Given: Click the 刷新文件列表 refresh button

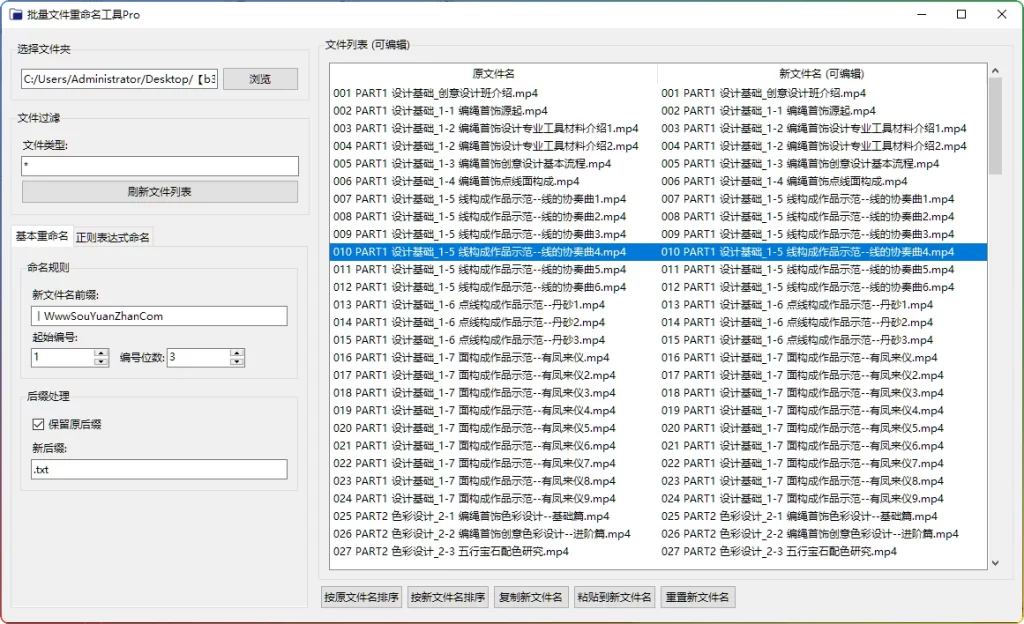Looking at the screenshot, I should pos(158,191).
